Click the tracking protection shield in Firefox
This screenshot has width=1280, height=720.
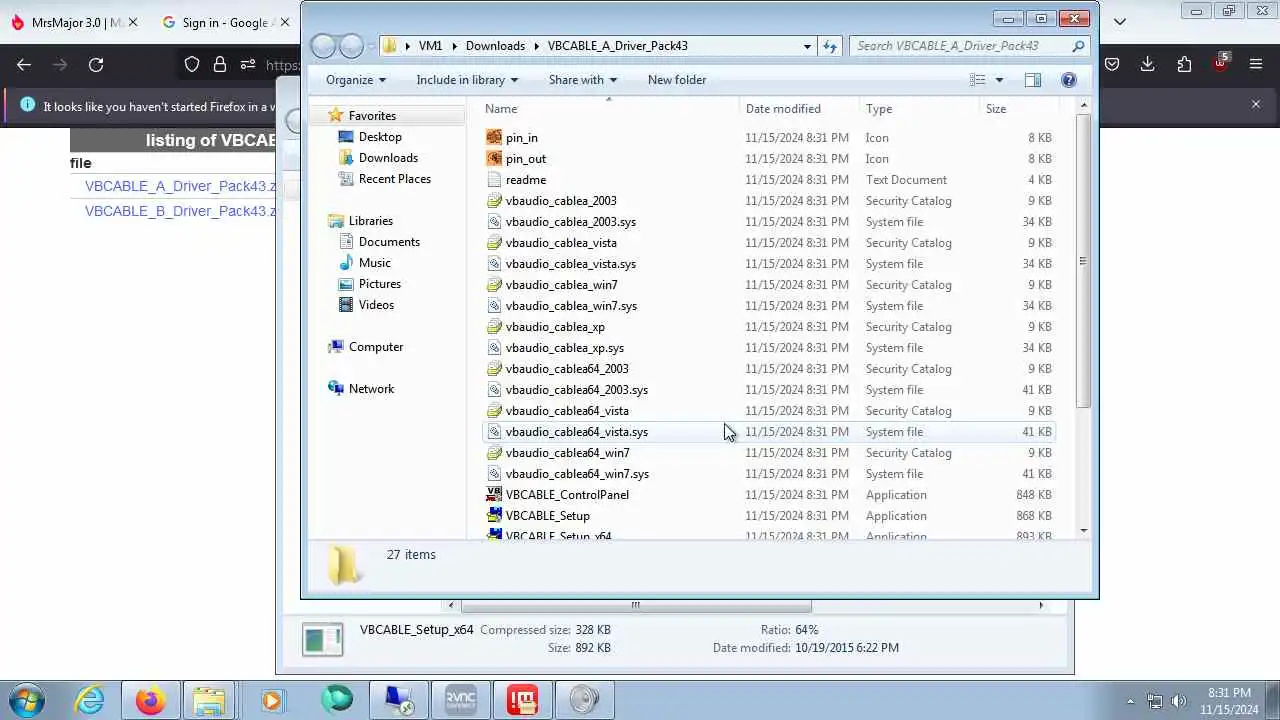[x=192, y=64]
